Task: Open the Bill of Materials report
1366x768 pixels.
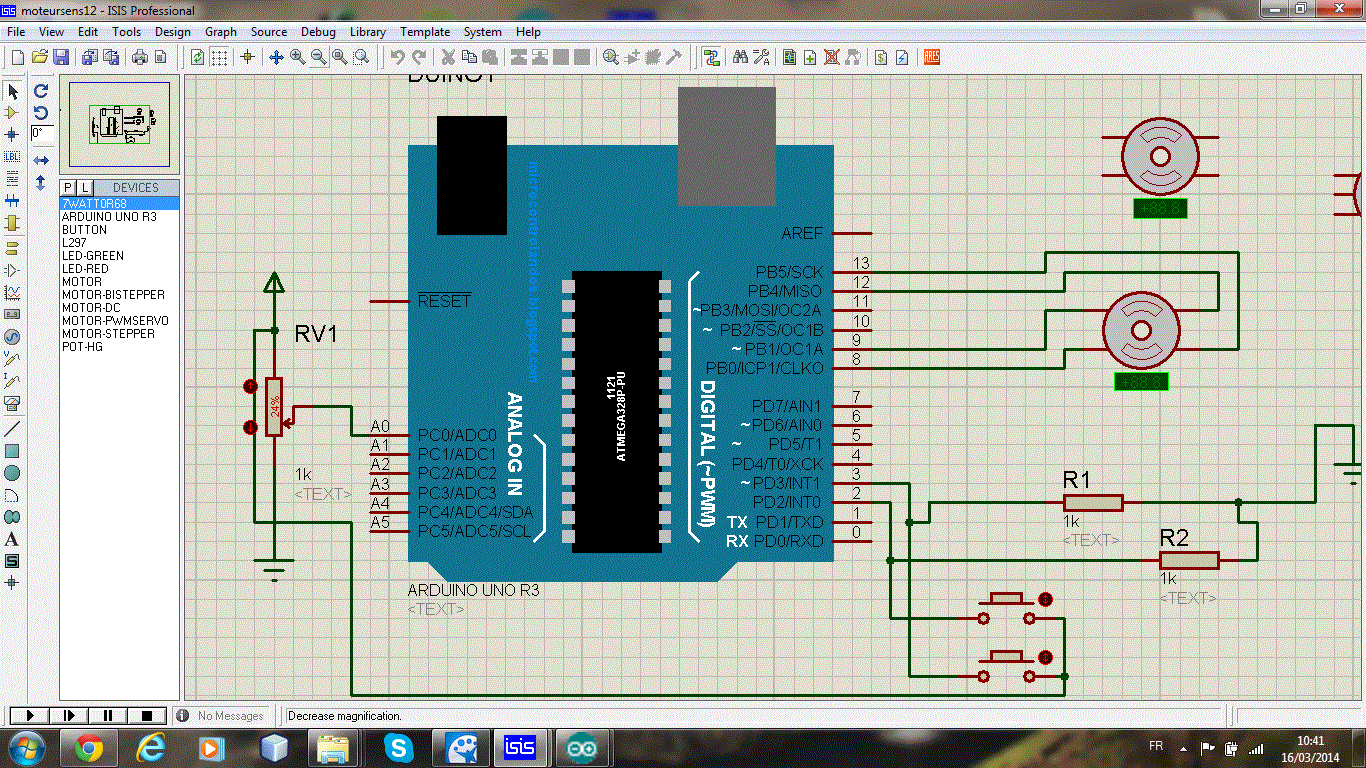Action: coord(880,57)
